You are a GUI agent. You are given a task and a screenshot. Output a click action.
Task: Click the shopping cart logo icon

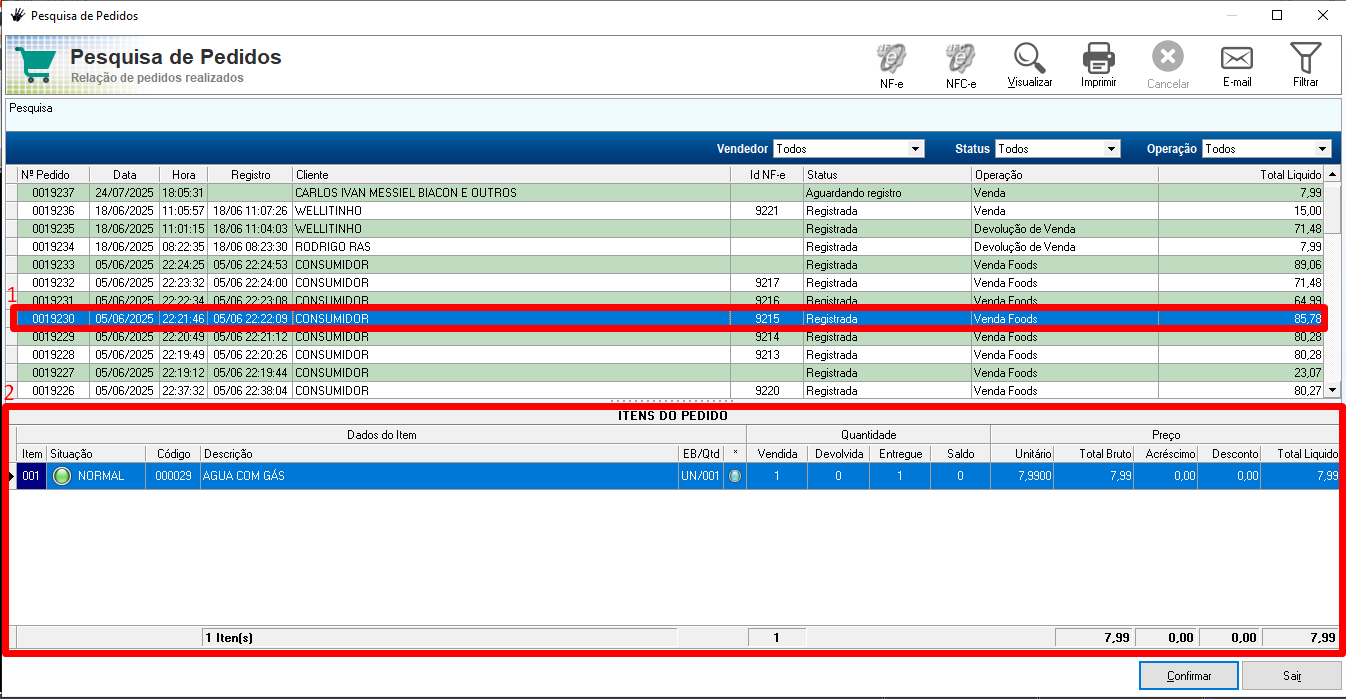[35, 65]
